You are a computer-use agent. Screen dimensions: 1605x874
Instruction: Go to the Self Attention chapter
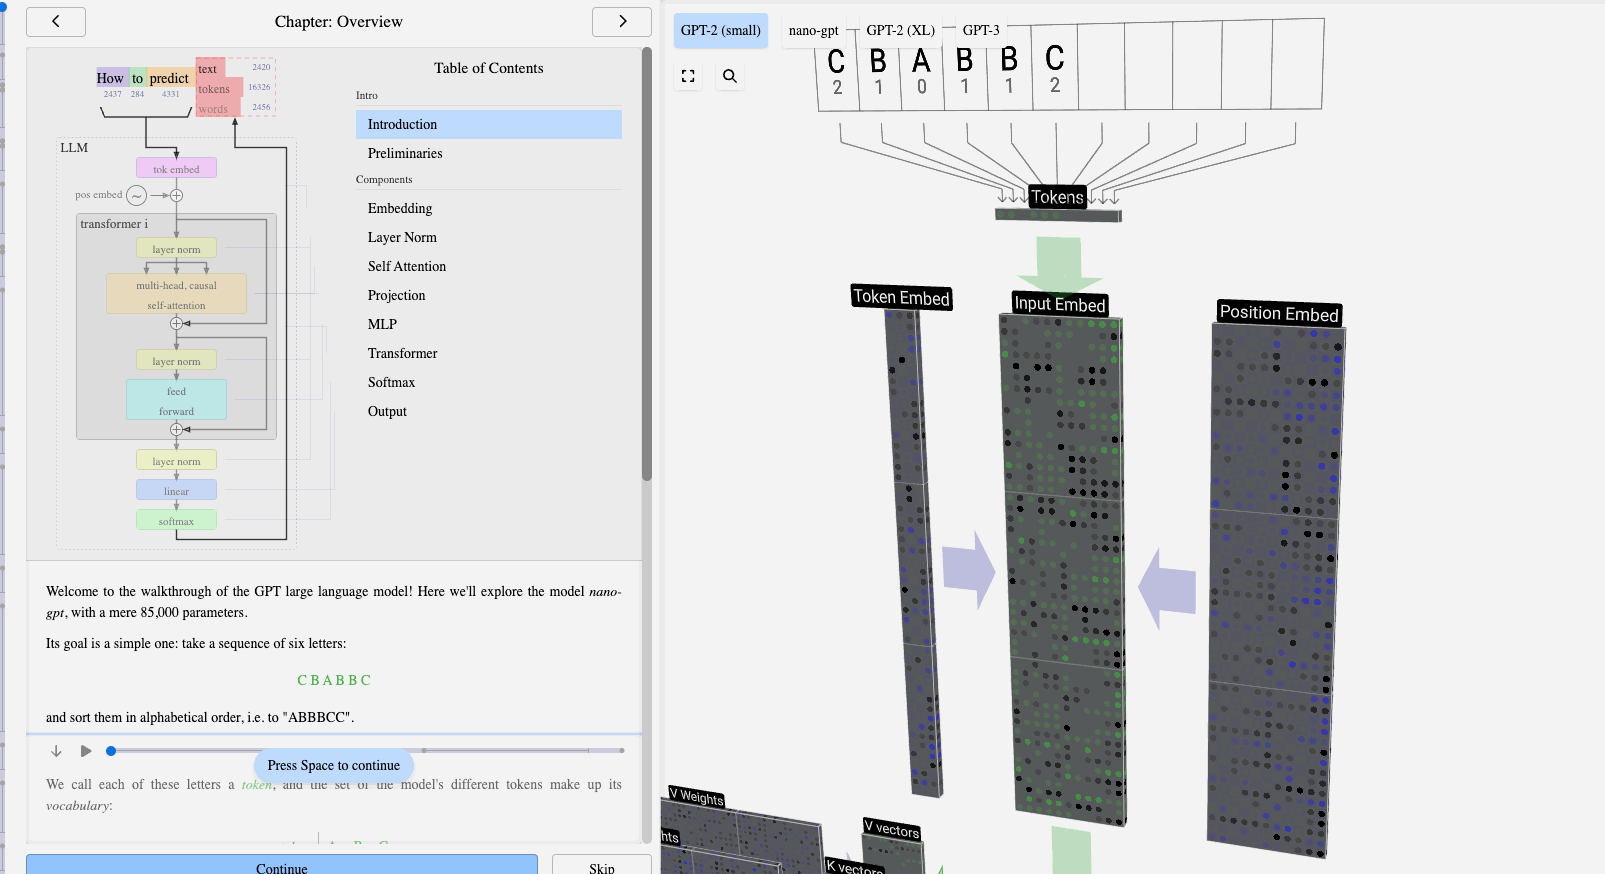[x=407, y=266]
